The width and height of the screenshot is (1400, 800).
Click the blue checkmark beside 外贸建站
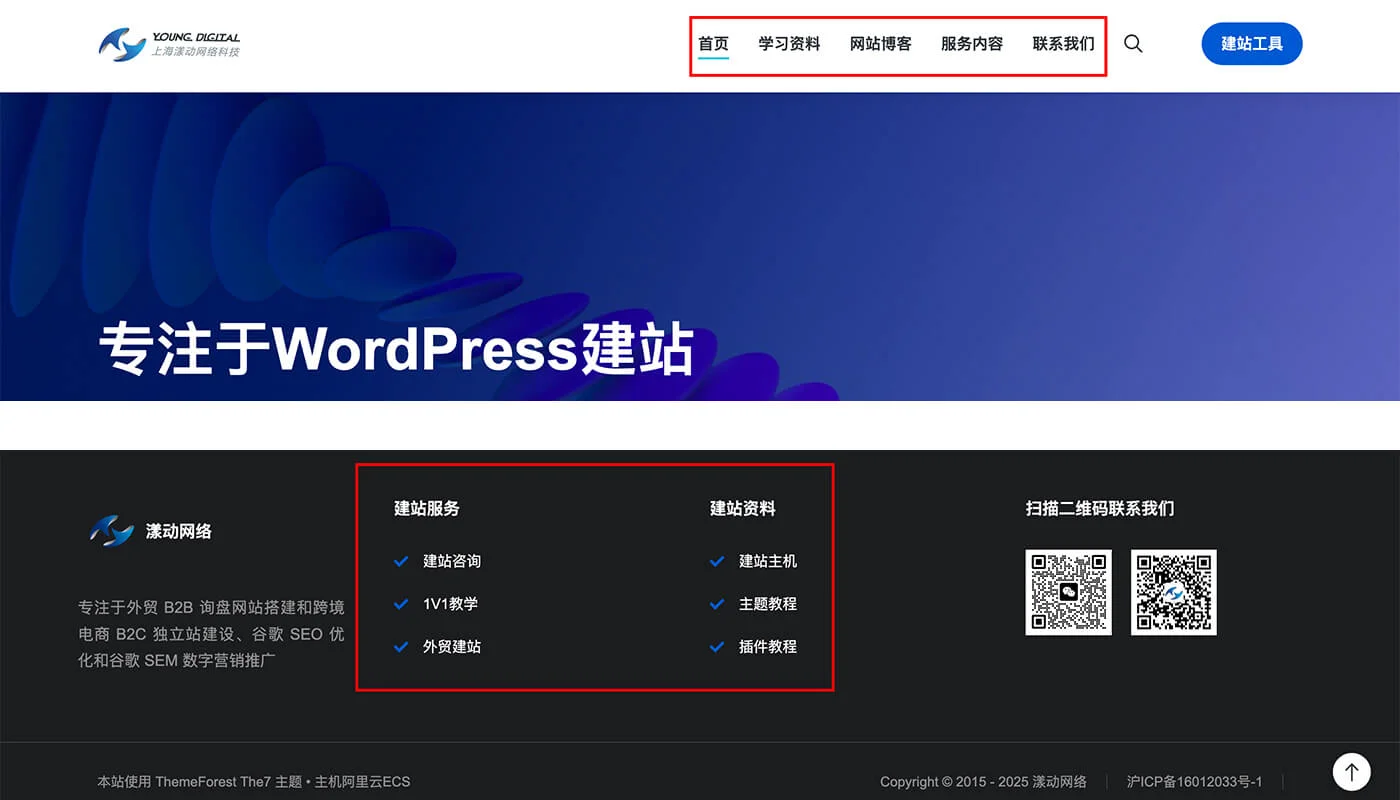click(x=403, y=646)
